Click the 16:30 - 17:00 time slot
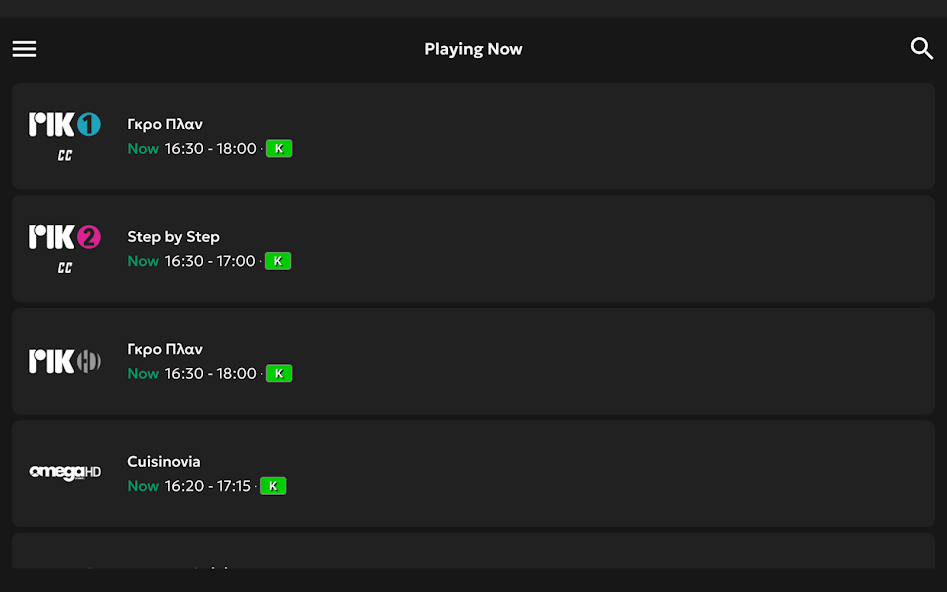This screenshot has width=947, height=592. (210, 261)
